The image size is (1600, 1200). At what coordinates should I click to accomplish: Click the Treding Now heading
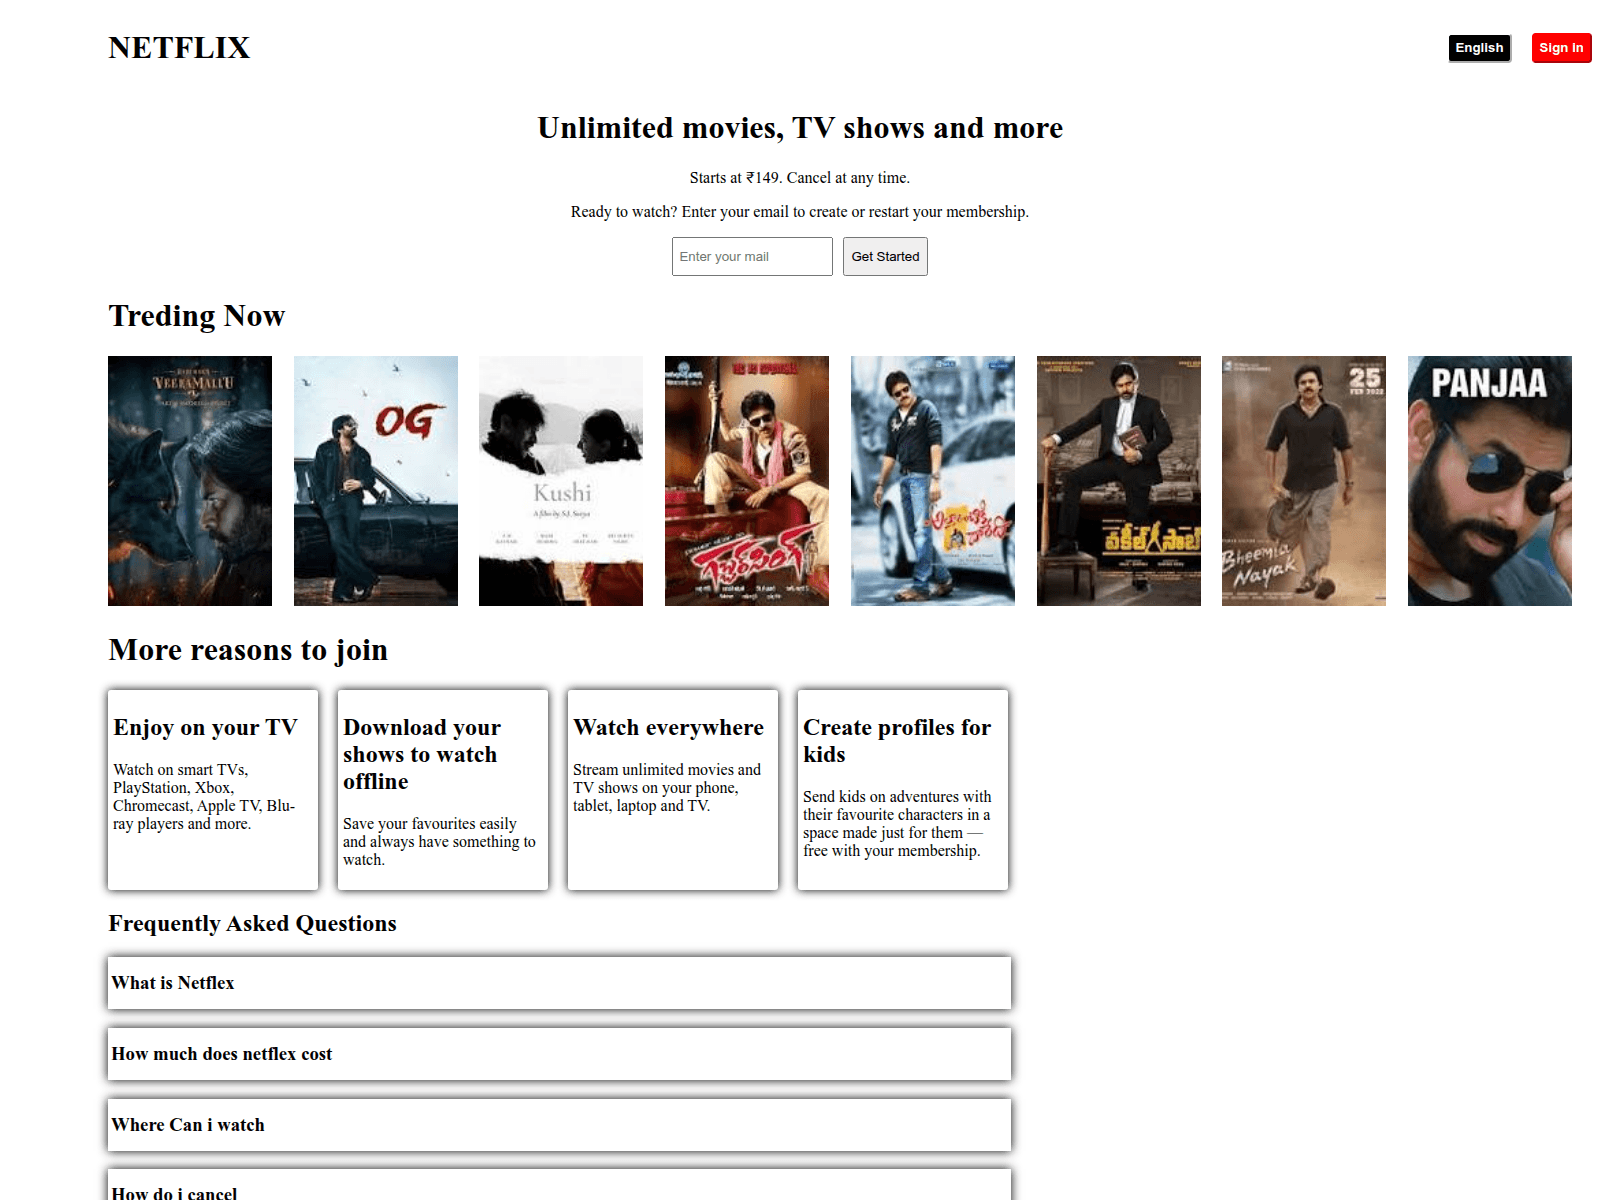pos(197,316)
